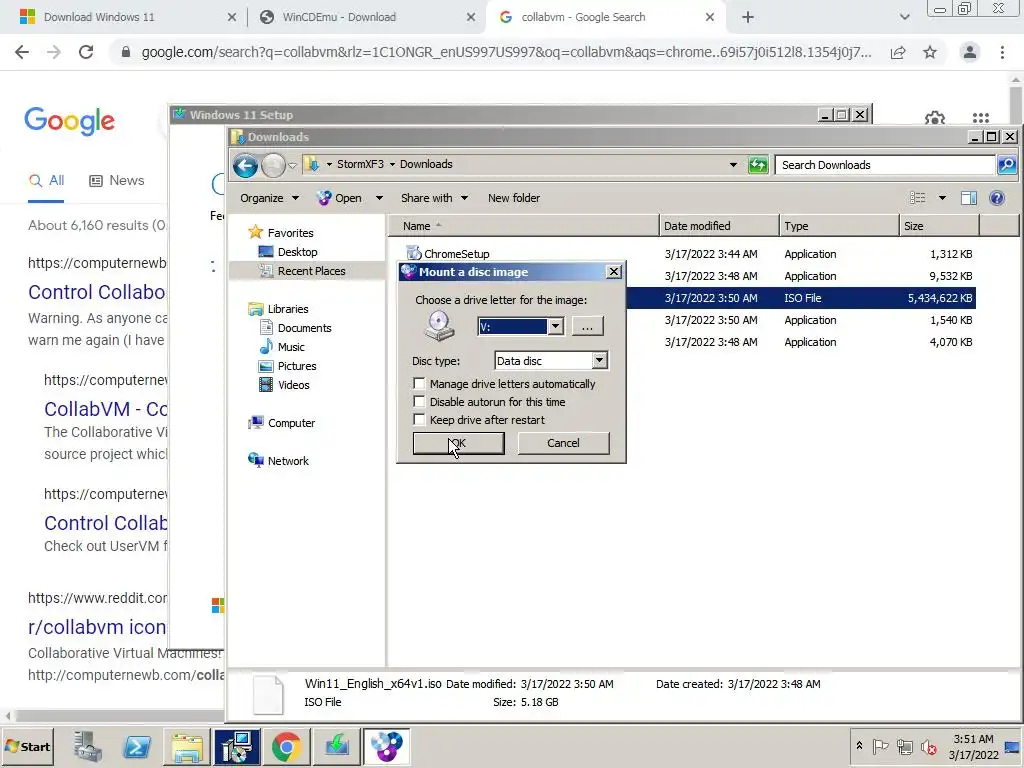This screenshot has width=1024, height=768.
Task: Open Google settings gear icon
Action: click(935, 118)
